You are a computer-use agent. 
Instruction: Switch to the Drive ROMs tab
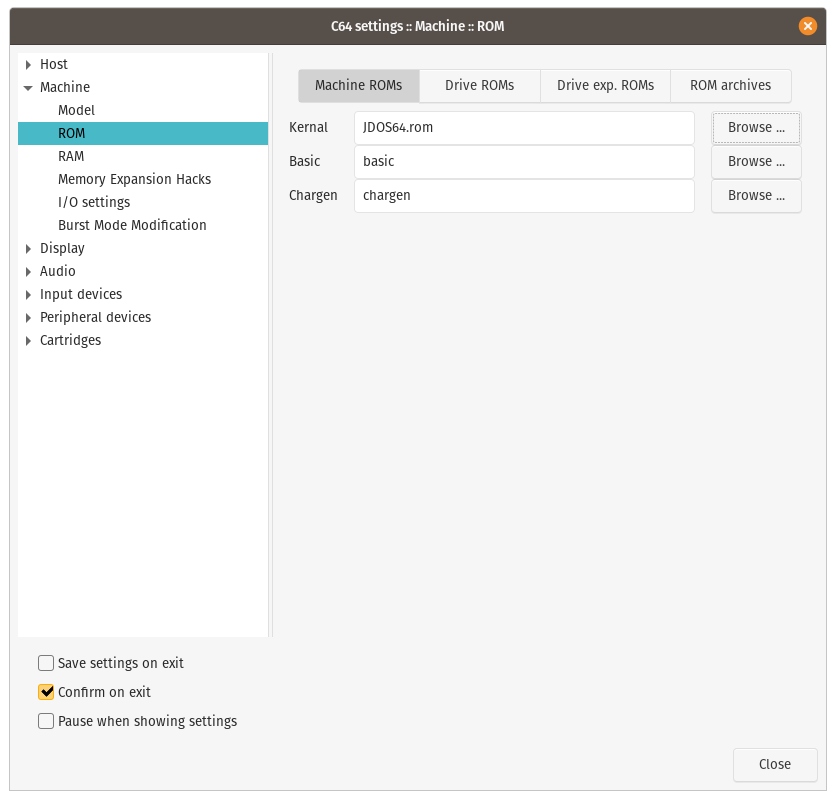[480, 85]
